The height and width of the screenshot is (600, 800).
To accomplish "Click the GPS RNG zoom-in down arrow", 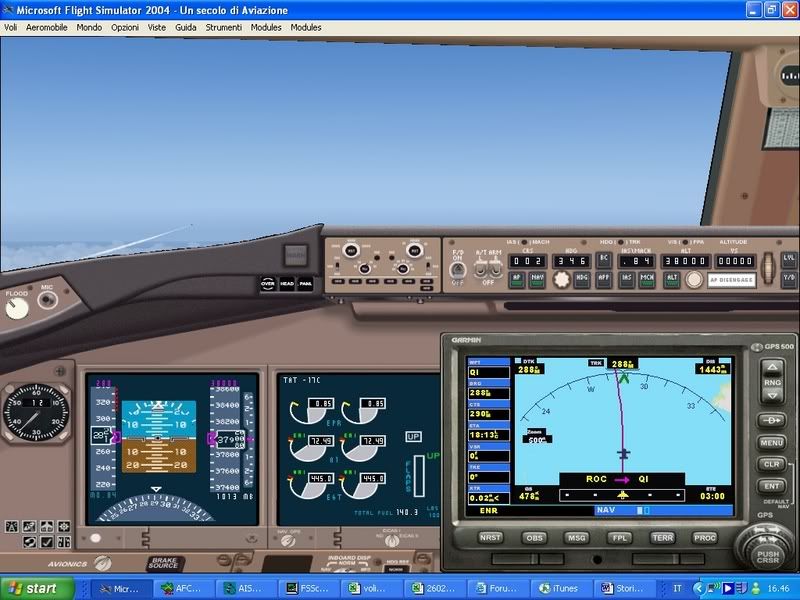I will pos(772,395).
